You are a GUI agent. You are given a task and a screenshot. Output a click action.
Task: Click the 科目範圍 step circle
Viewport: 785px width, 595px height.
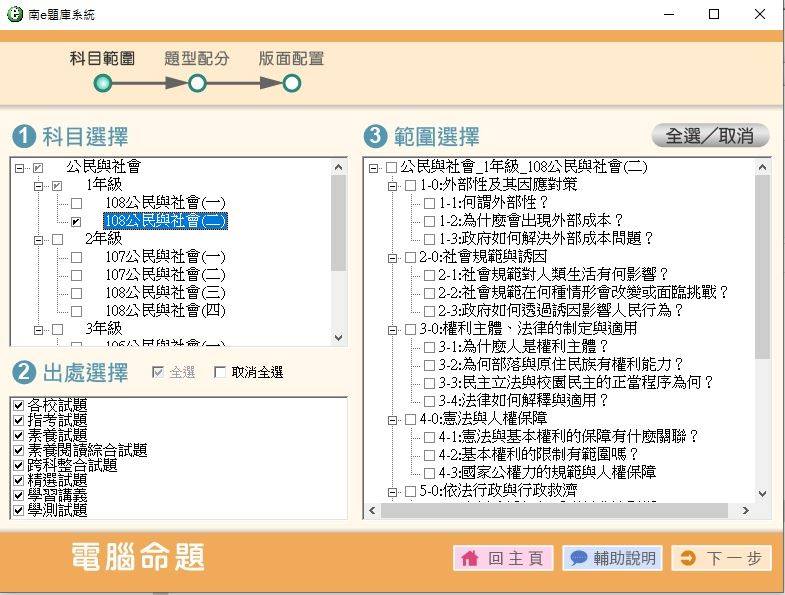tap(103, 83)
